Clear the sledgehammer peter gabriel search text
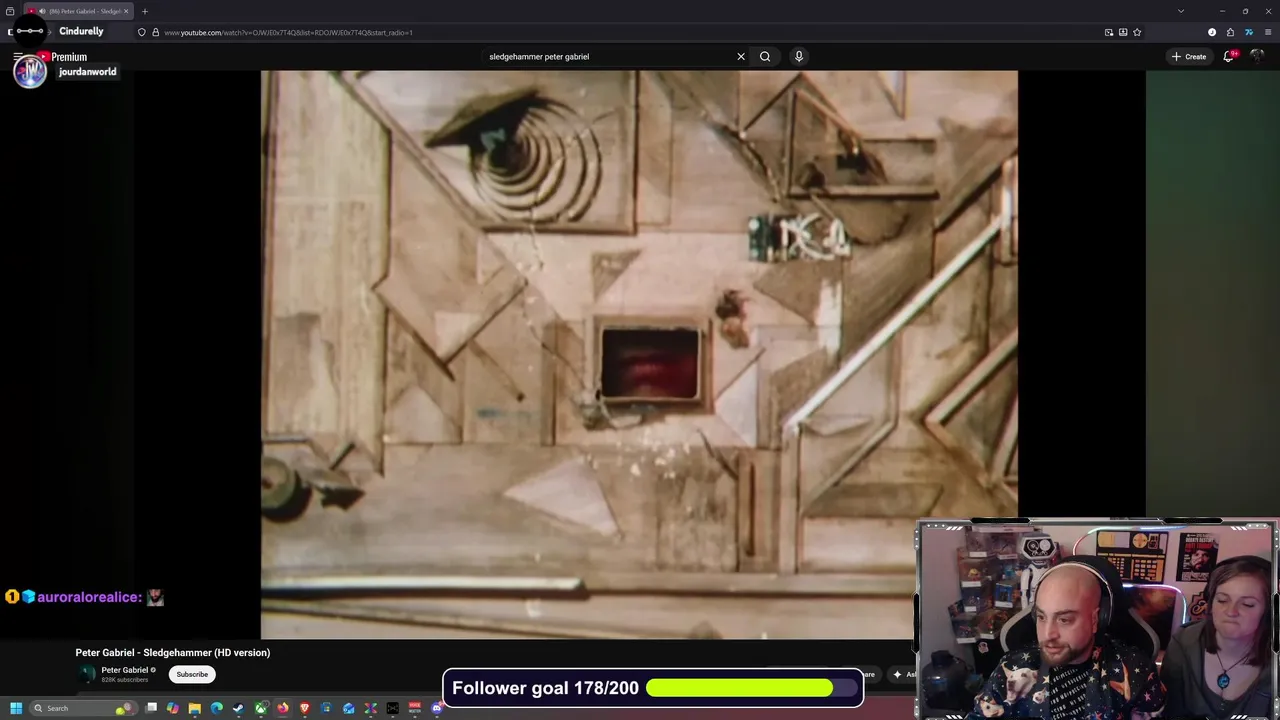Screen dimensions: 1280x720 [x=741, y=57]
